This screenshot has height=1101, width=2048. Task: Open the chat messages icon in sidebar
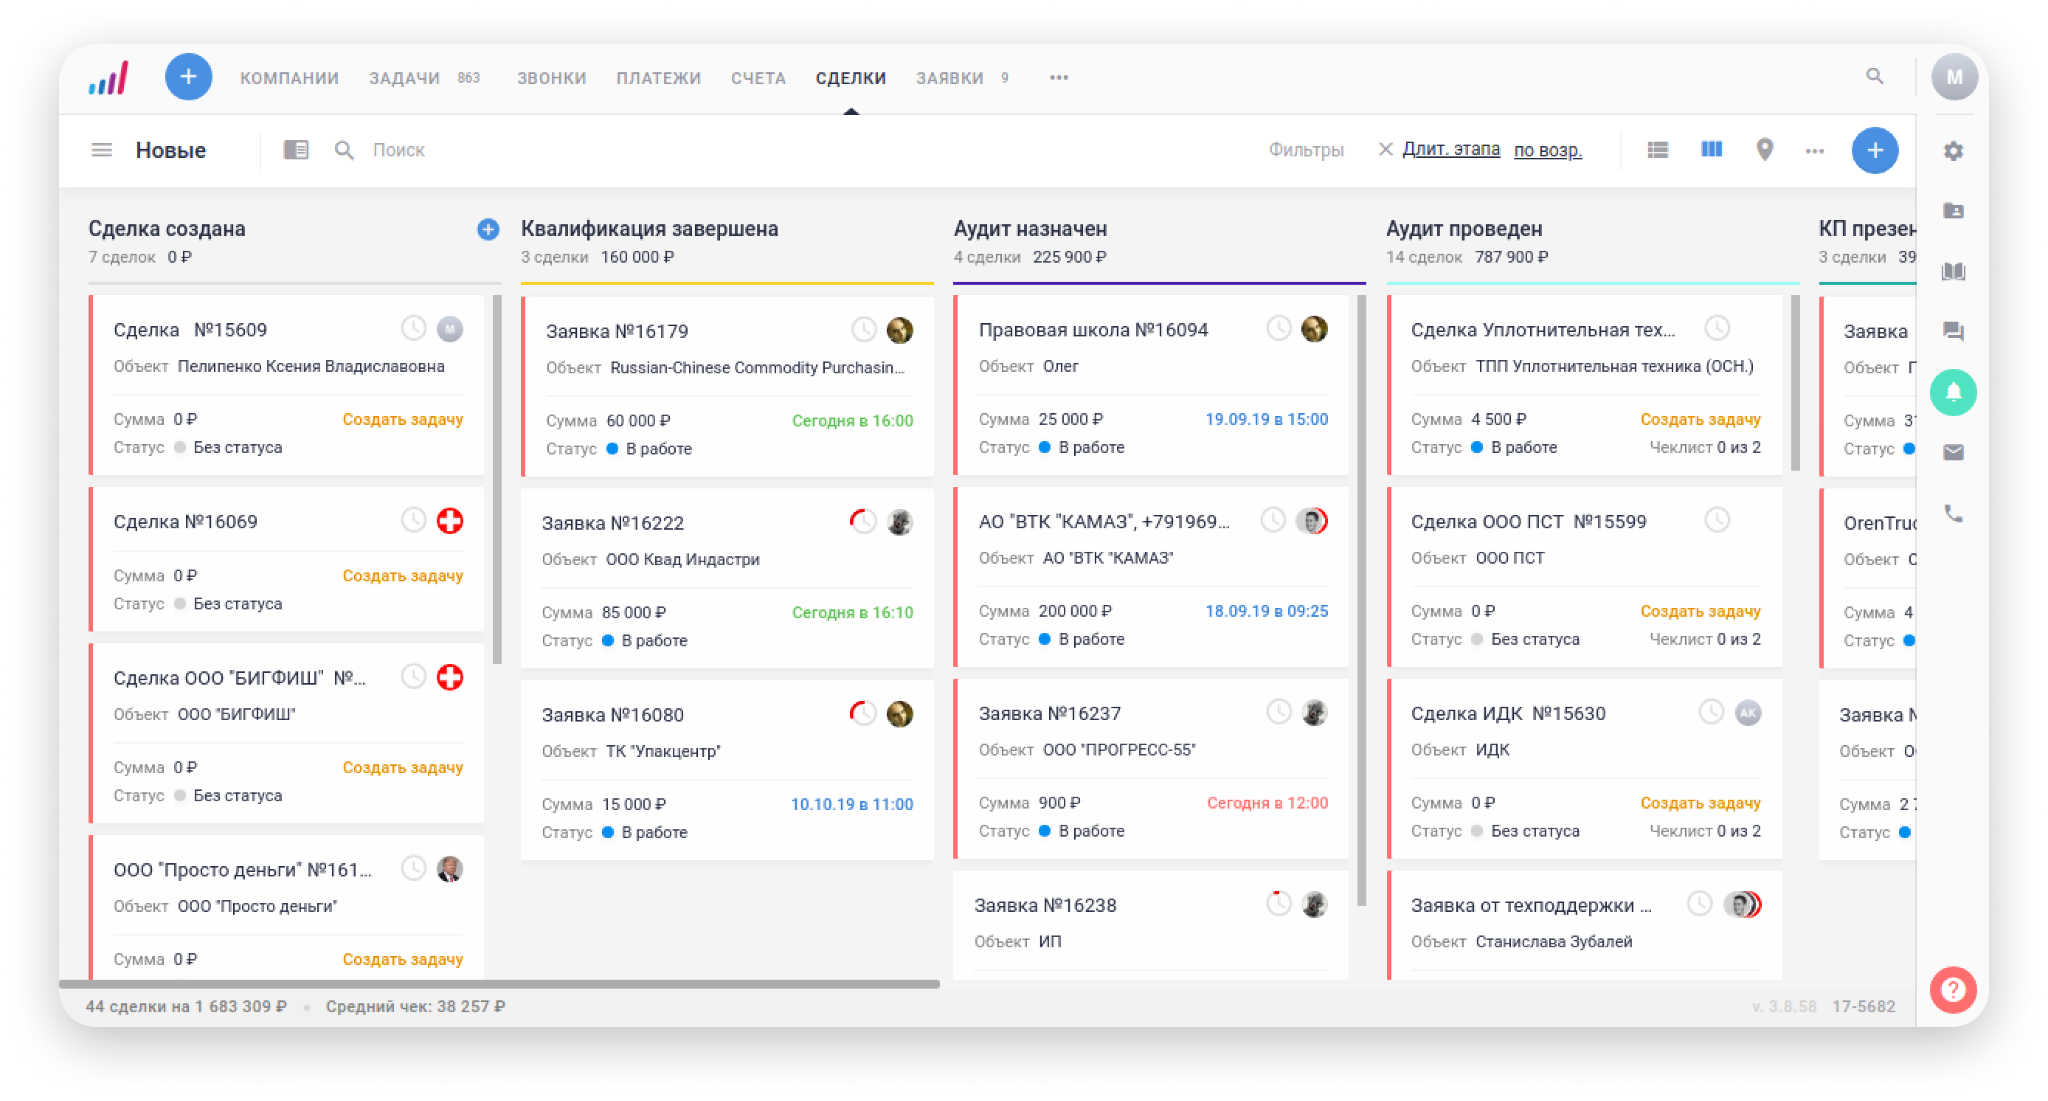(x=1953, y=332)
